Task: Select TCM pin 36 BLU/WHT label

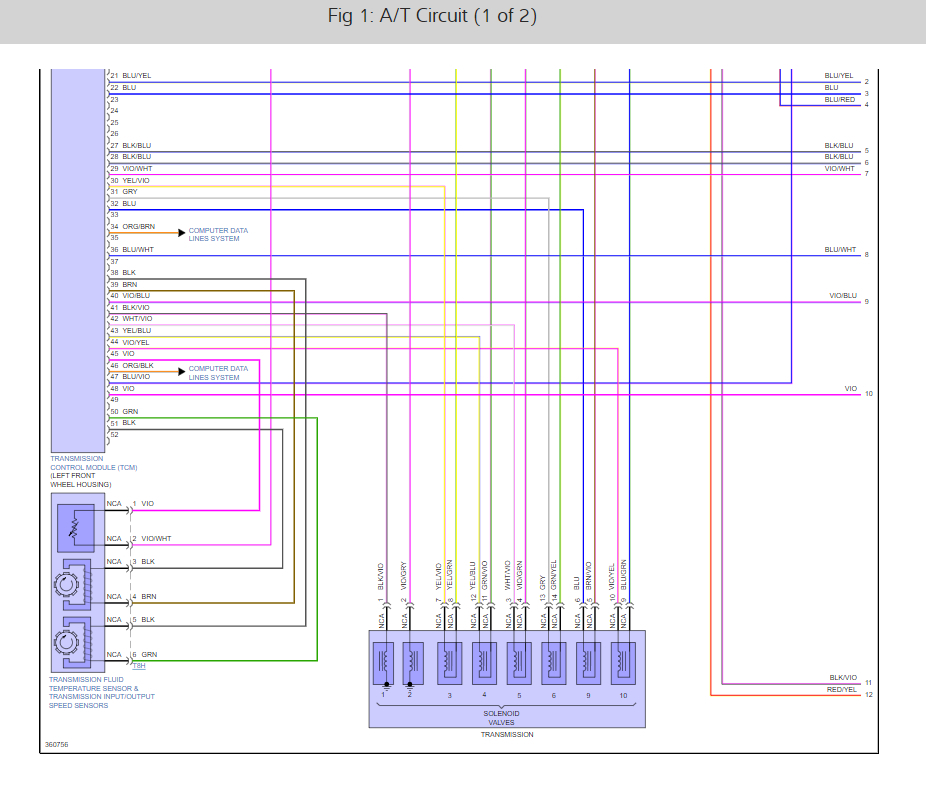Action: coord(132,249)
